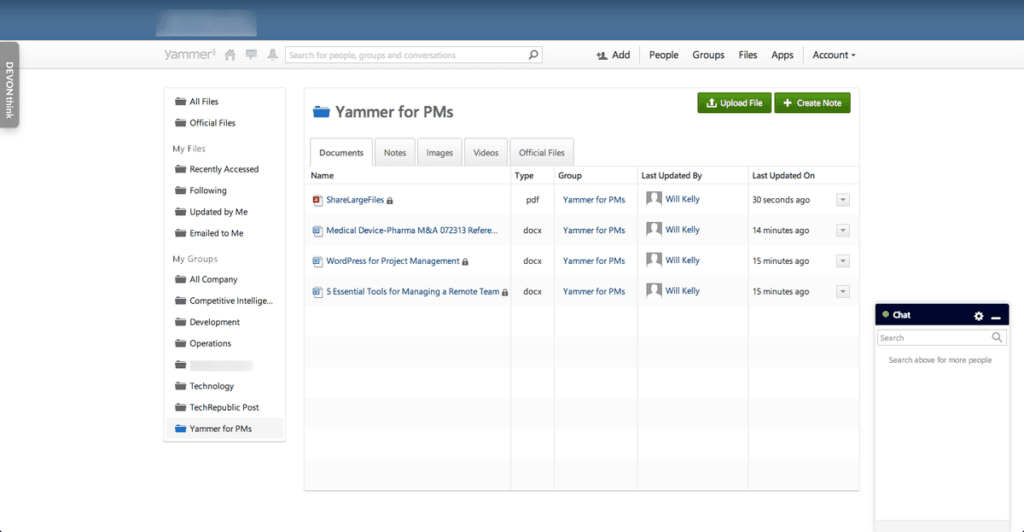Click the ShareLargeFiles PDF file icon
The image size is (1024, 532).
(317, 200)
